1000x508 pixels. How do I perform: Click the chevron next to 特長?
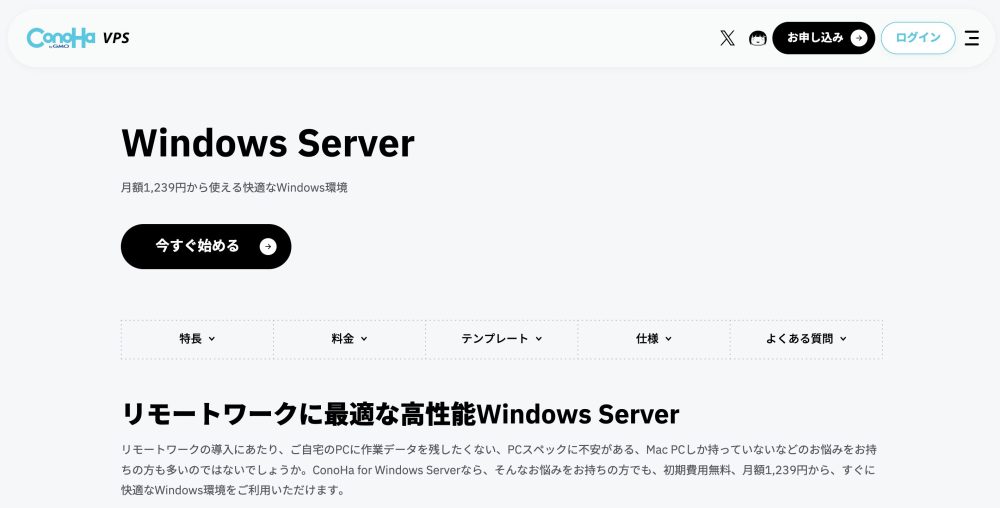pos(212,339)
